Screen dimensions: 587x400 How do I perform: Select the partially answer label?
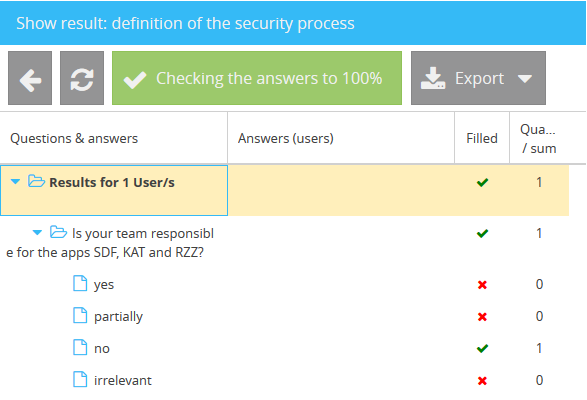tap(118, 316)
